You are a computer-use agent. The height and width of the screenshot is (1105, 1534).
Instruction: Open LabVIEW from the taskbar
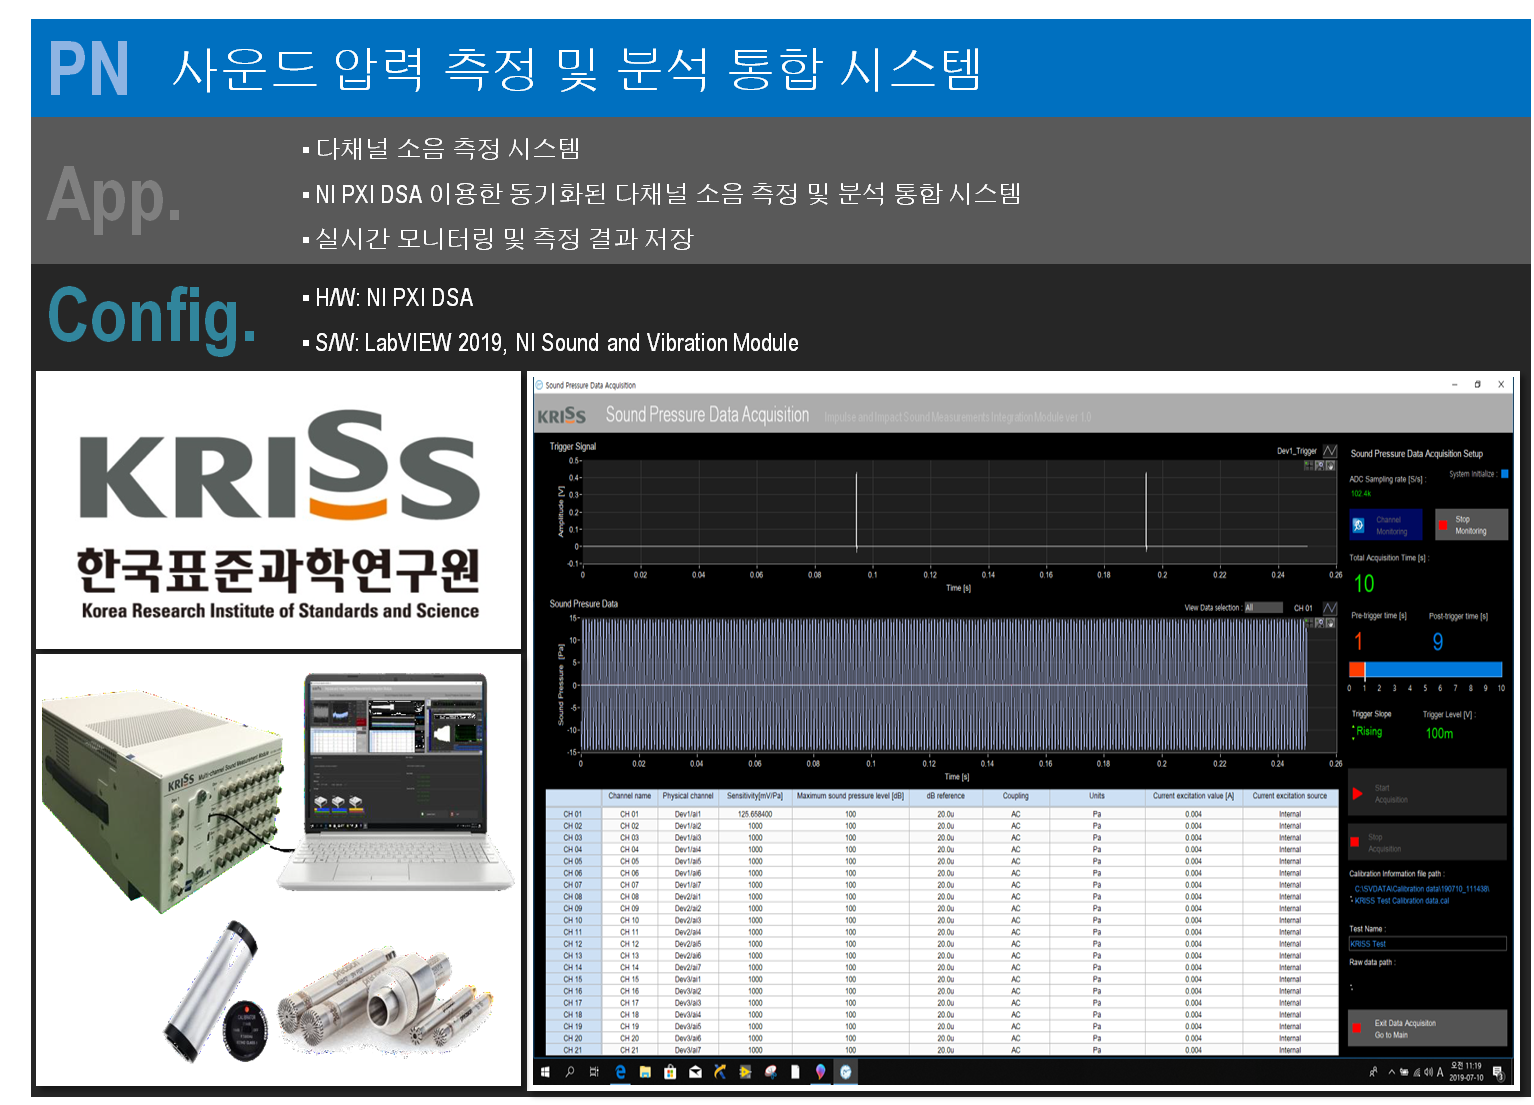coord(745,1072)
